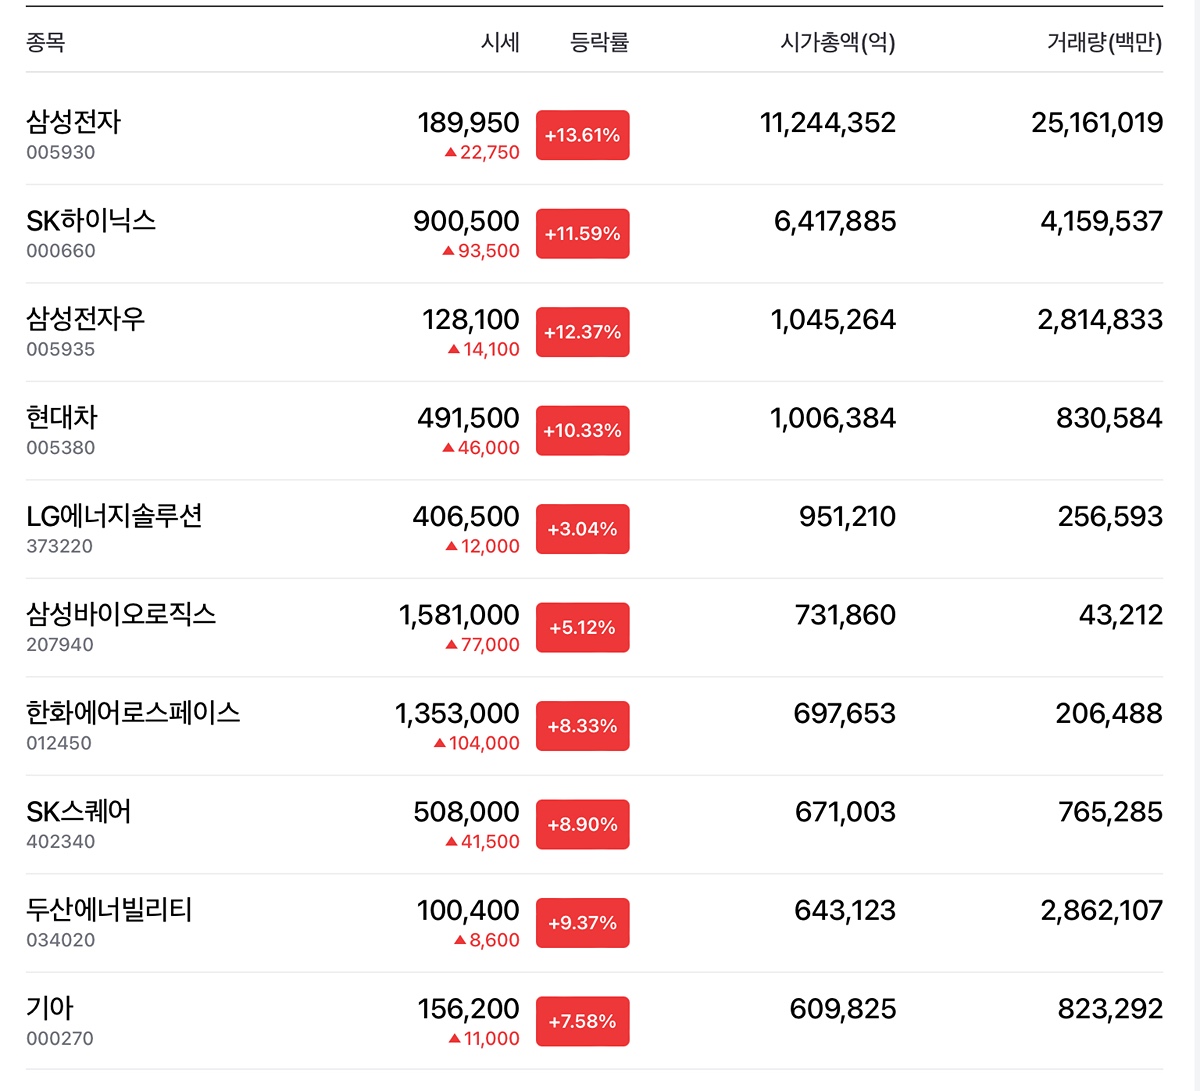Open the SK하이닉스 stock name link

(91, 220)
